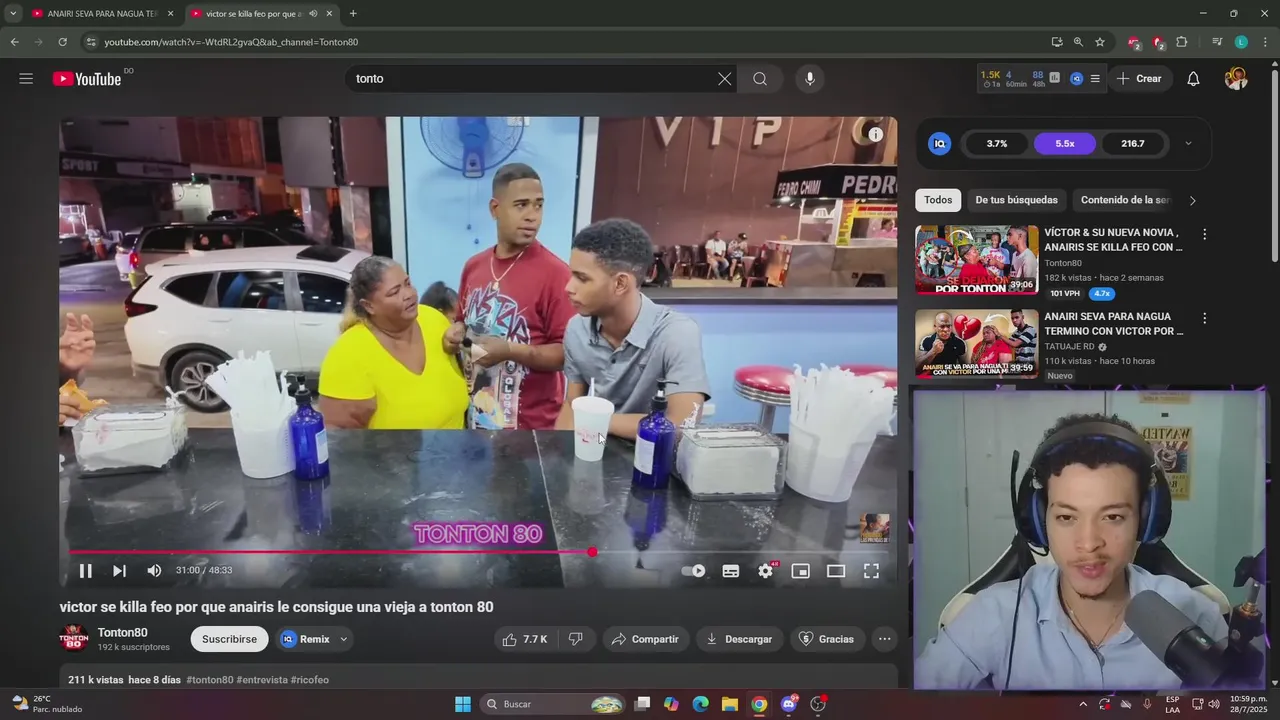The image size is (1280, 720).
Task: Toggle subtitles in the player
Action: pos(731,571)
